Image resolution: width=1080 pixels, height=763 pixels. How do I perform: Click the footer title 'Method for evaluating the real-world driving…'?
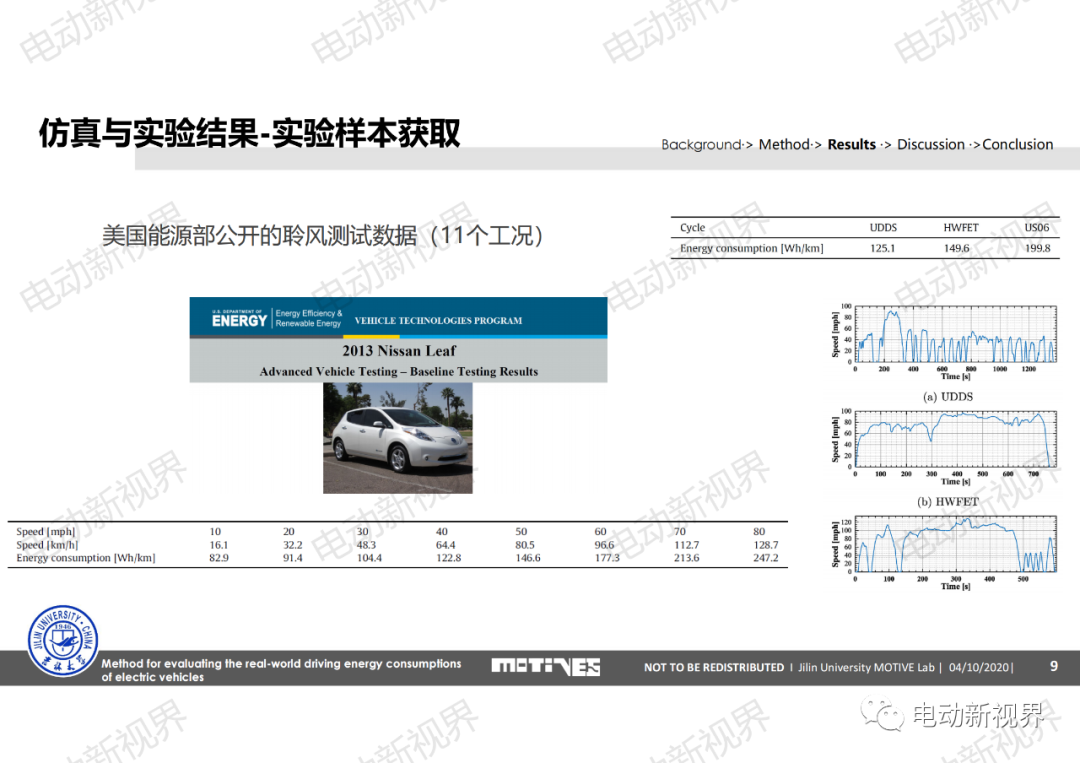point(281,670)
